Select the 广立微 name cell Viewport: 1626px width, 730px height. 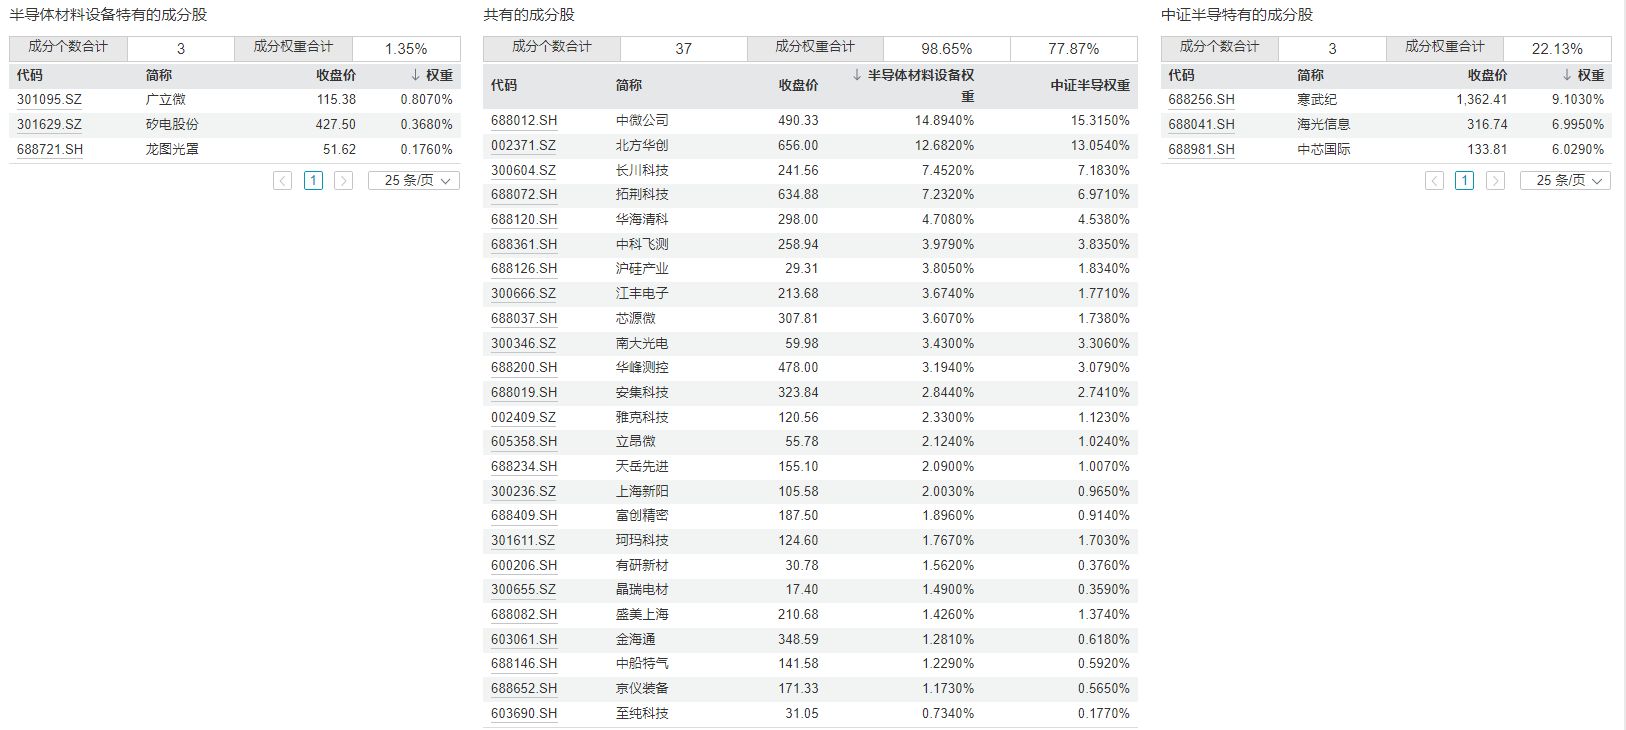[x=165, y=100]
